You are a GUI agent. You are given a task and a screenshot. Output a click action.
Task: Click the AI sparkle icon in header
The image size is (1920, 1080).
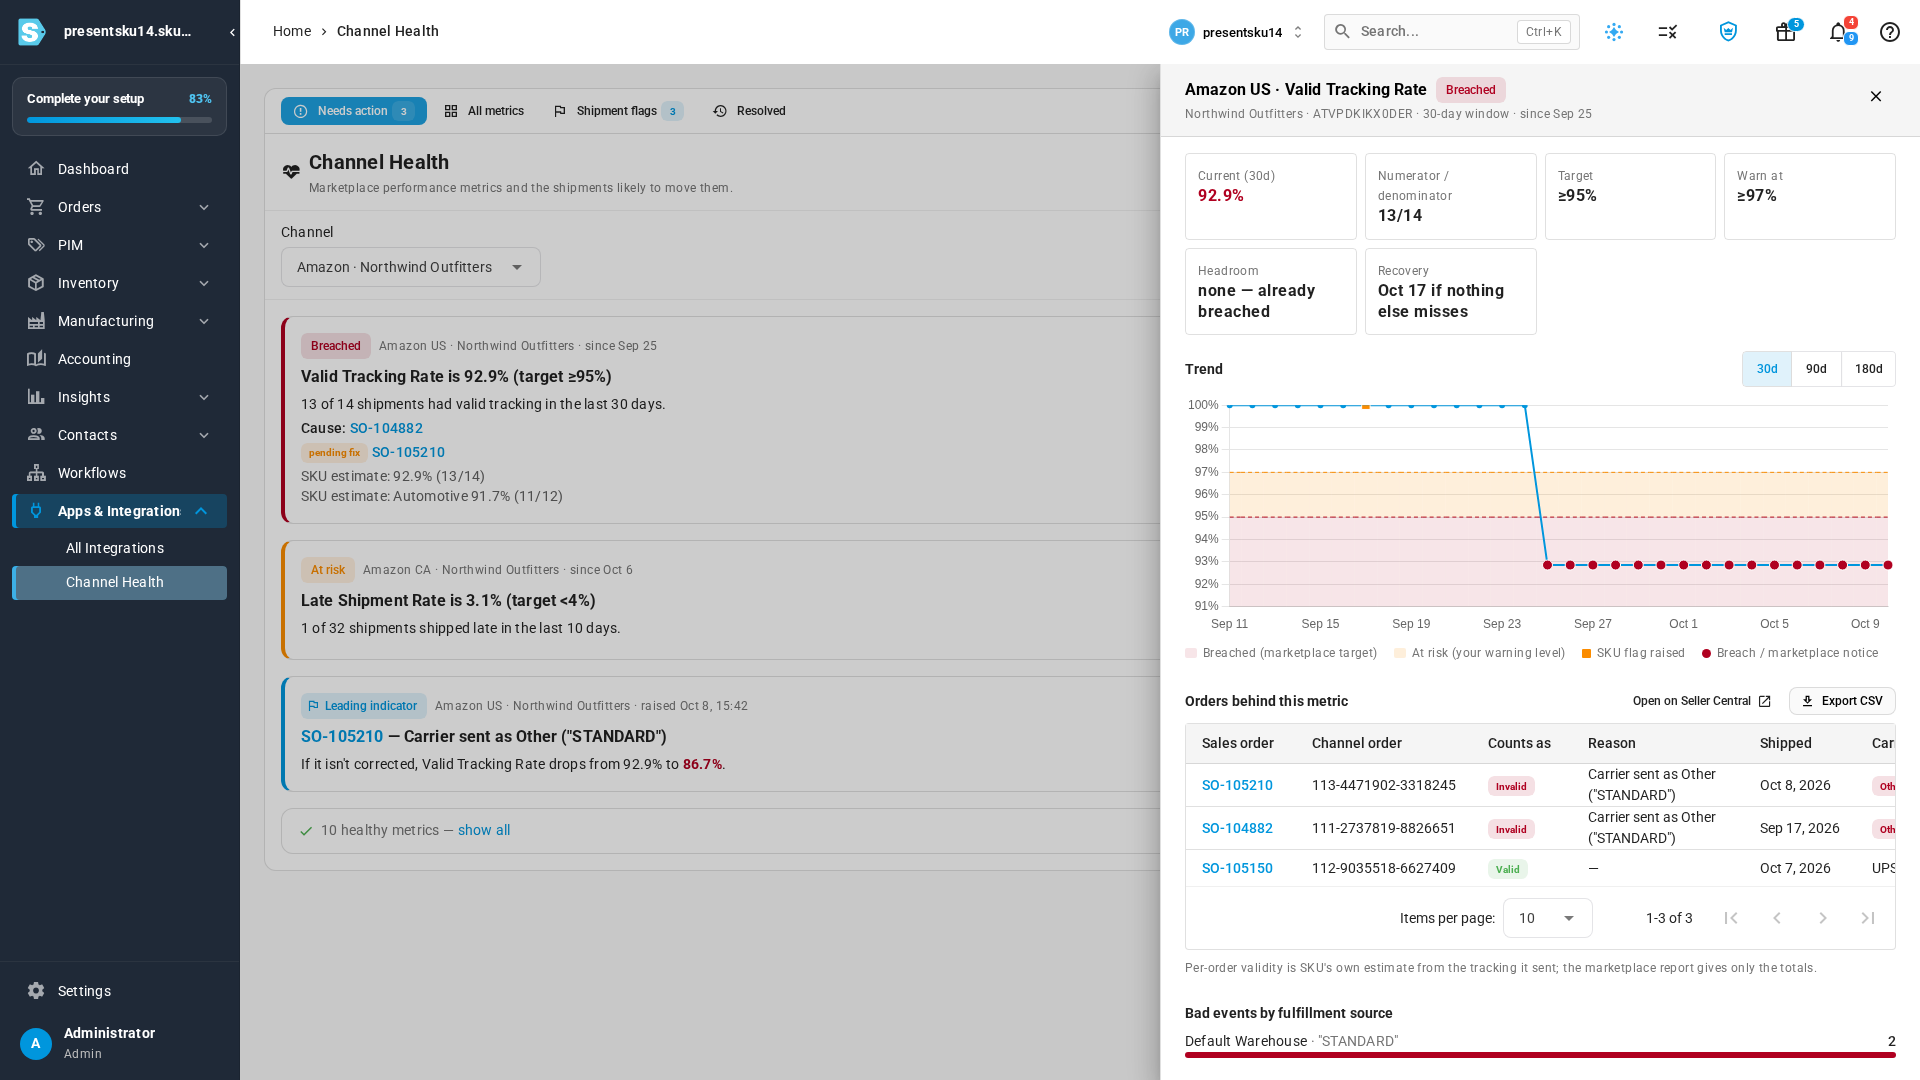(x=1614, y=32)
